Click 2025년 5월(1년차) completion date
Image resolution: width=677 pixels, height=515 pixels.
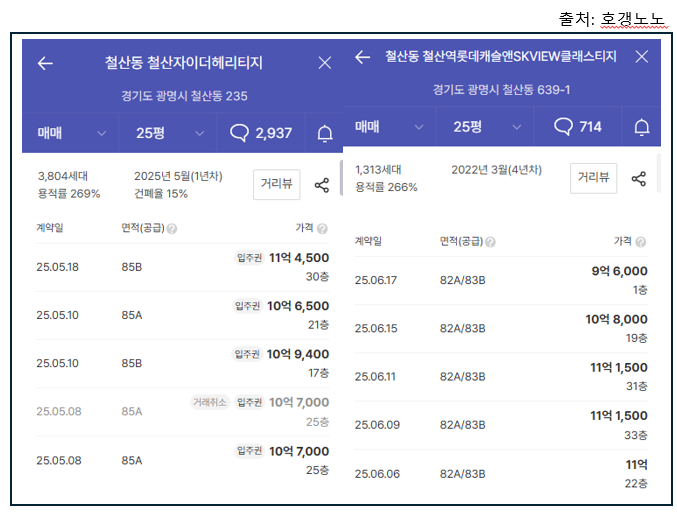pyautogui.click(x=178, y=176)
